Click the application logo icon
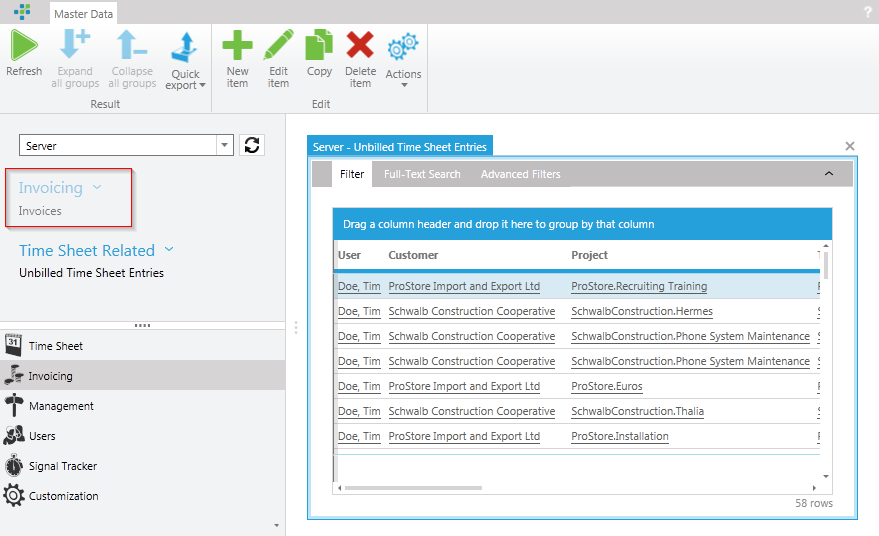879x536 pixels. (22, 11)
